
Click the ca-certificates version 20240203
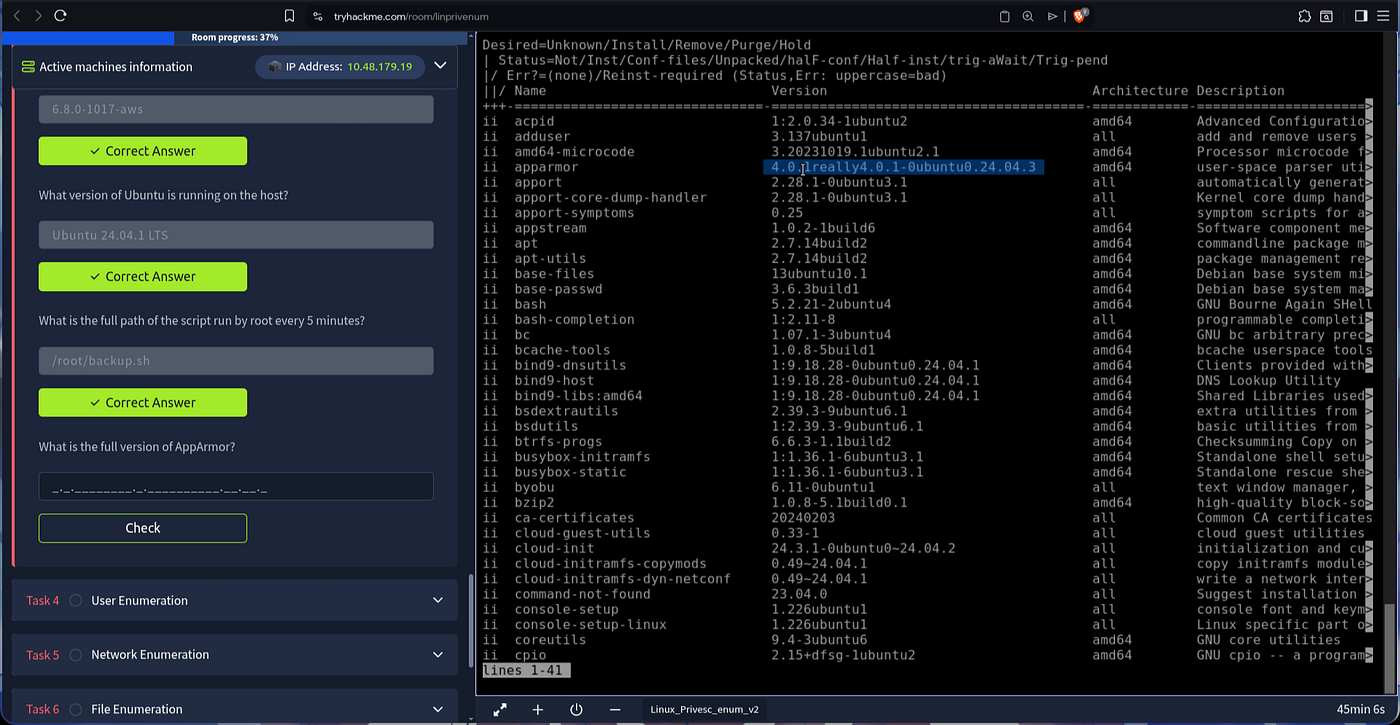(x=803, y=518)
